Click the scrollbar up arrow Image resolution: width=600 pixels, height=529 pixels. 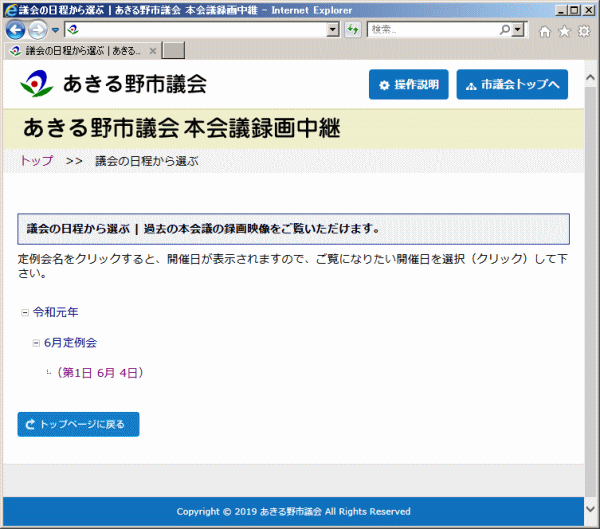coord(590,78)
